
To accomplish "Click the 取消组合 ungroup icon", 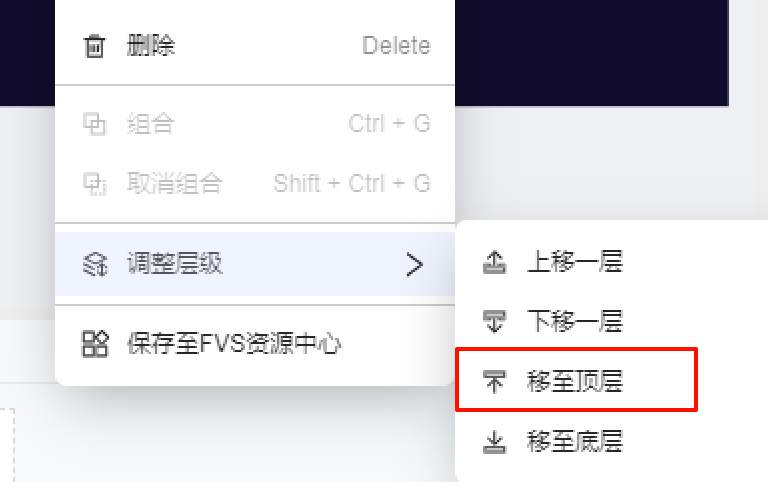I will (95, 184).
